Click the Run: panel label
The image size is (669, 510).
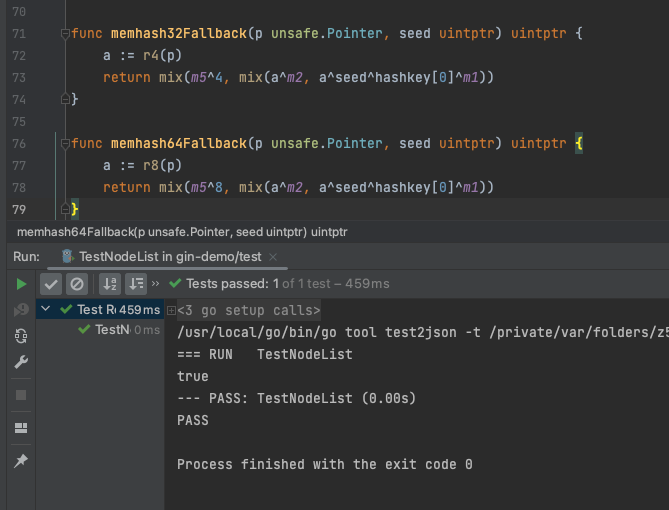[26, 256]
